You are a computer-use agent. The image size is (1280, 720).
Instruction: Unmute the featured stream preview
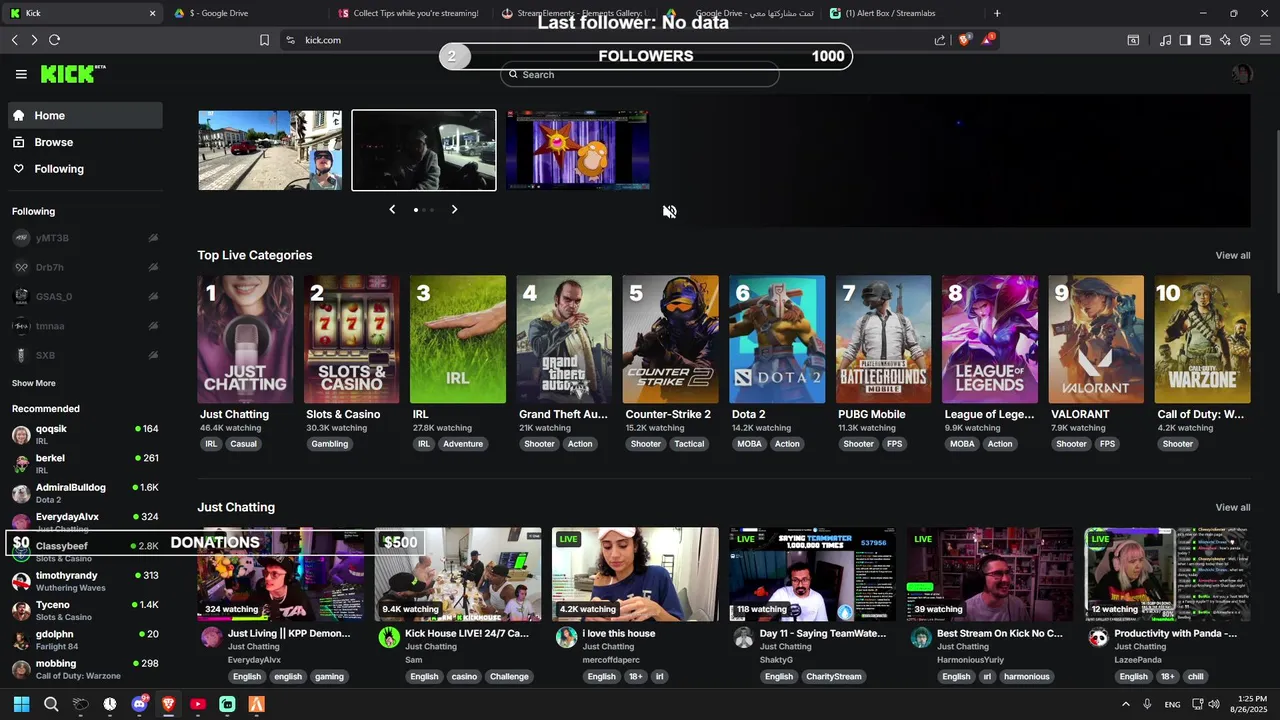click(x=670, y=211)
